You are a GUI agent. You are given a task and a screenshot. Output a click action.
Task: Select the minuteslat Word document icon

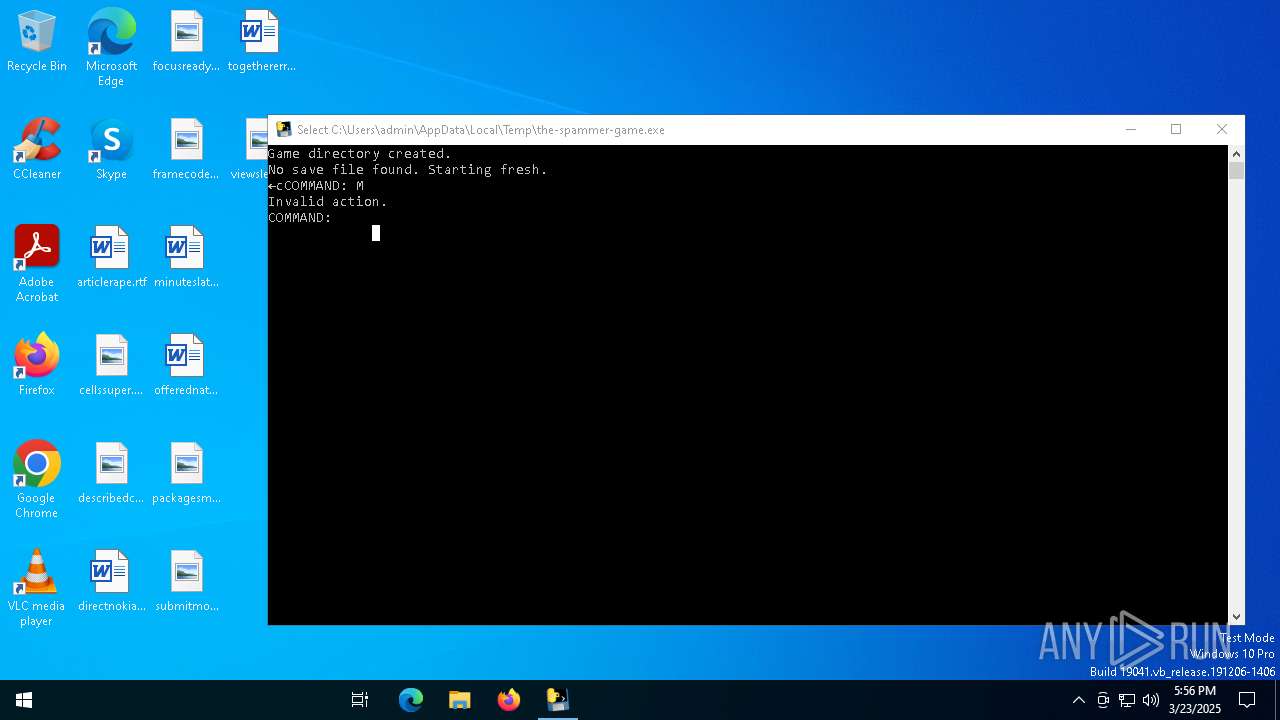tap(186, 256)
